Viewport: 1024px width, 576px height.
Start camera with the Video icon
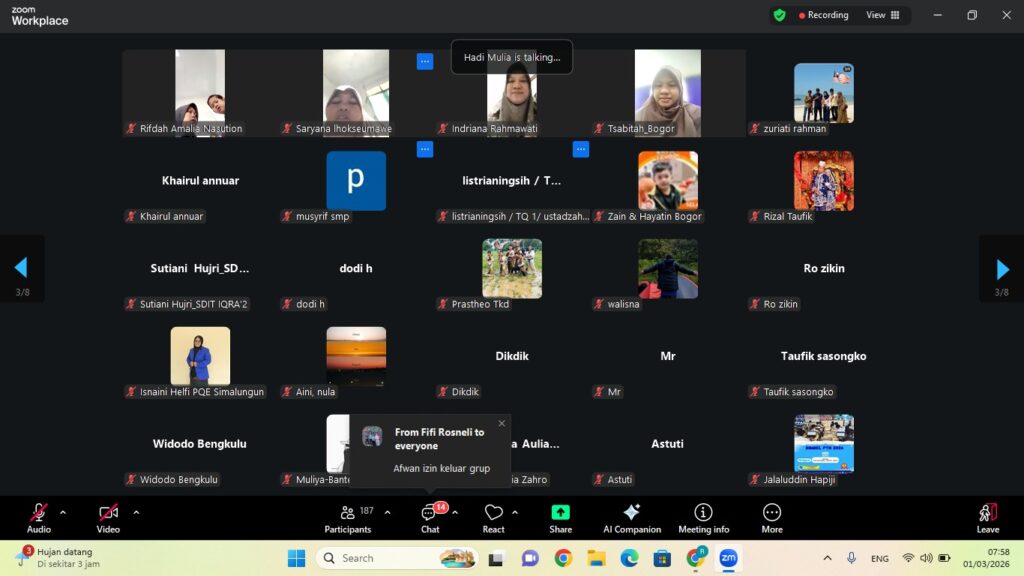point(108,513)
